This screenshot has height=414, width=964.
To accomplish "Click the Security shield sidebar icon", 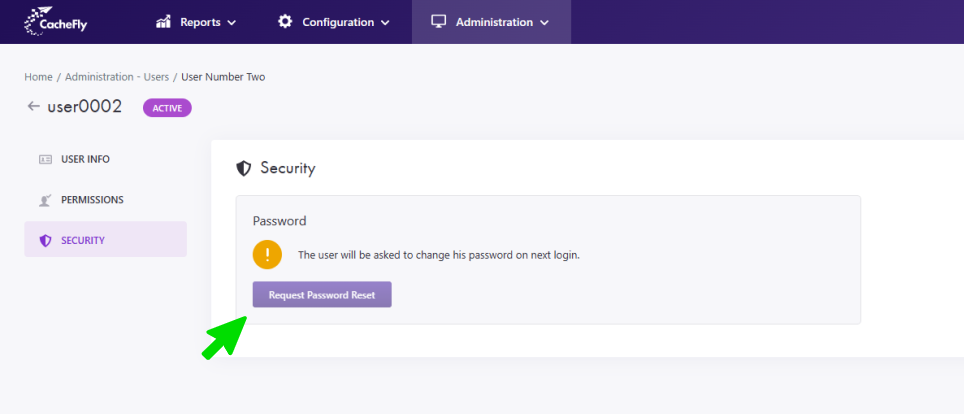I will click(x=45, y=240).
